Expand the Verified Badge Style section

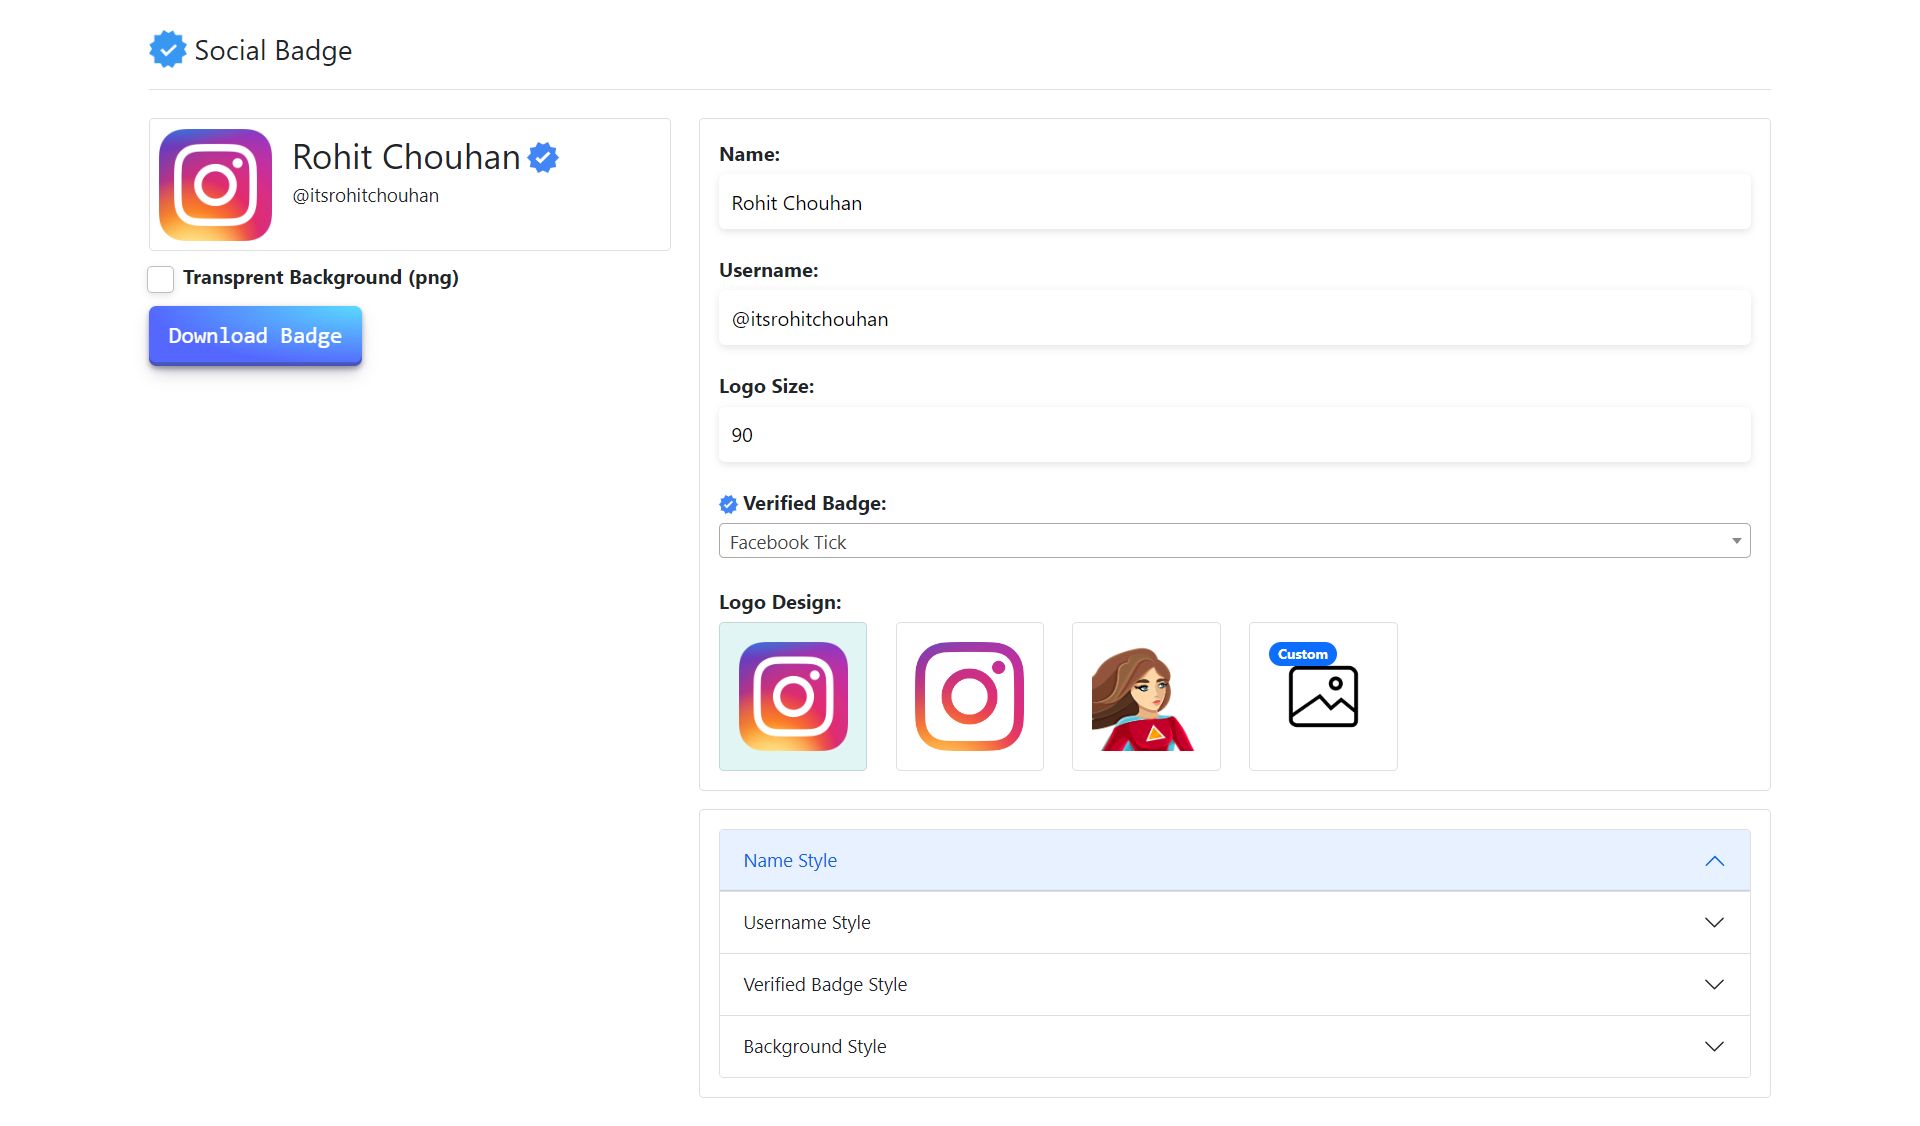click(1234, 984)
